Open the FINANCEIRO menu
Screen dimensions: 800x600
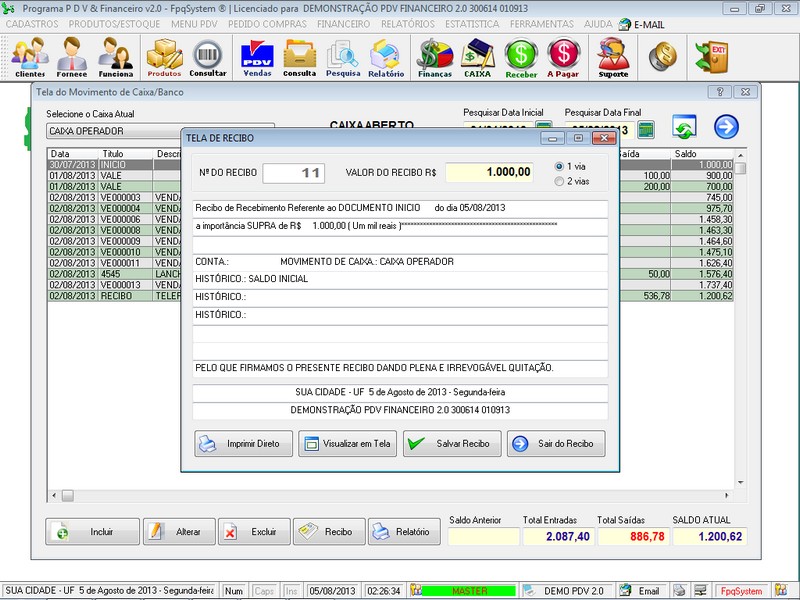click(x=343, y=23)
